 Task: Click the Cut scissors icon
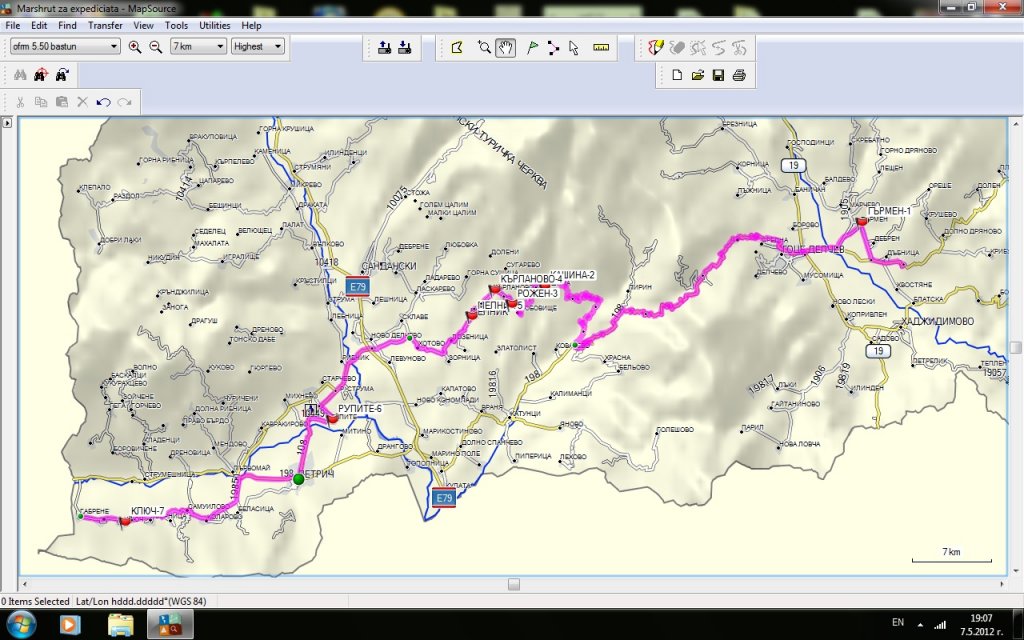[x=20, y=103]
